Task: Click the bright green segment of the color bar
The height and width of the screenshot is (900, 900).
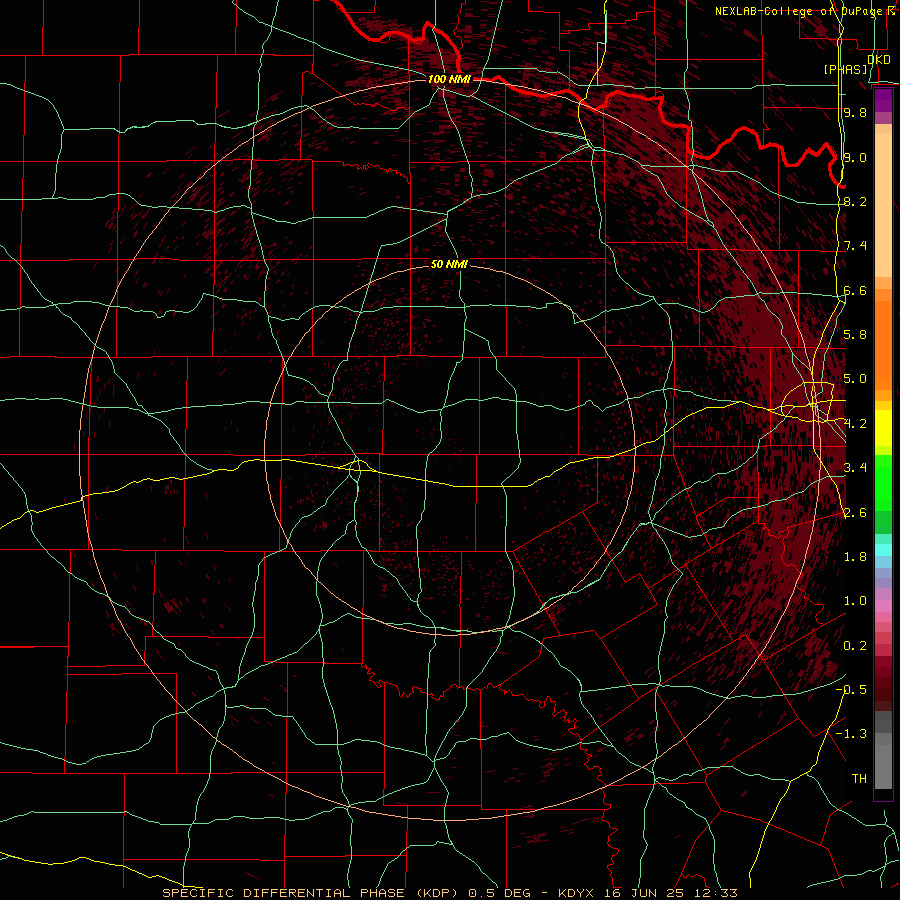Action: point(883,483)
